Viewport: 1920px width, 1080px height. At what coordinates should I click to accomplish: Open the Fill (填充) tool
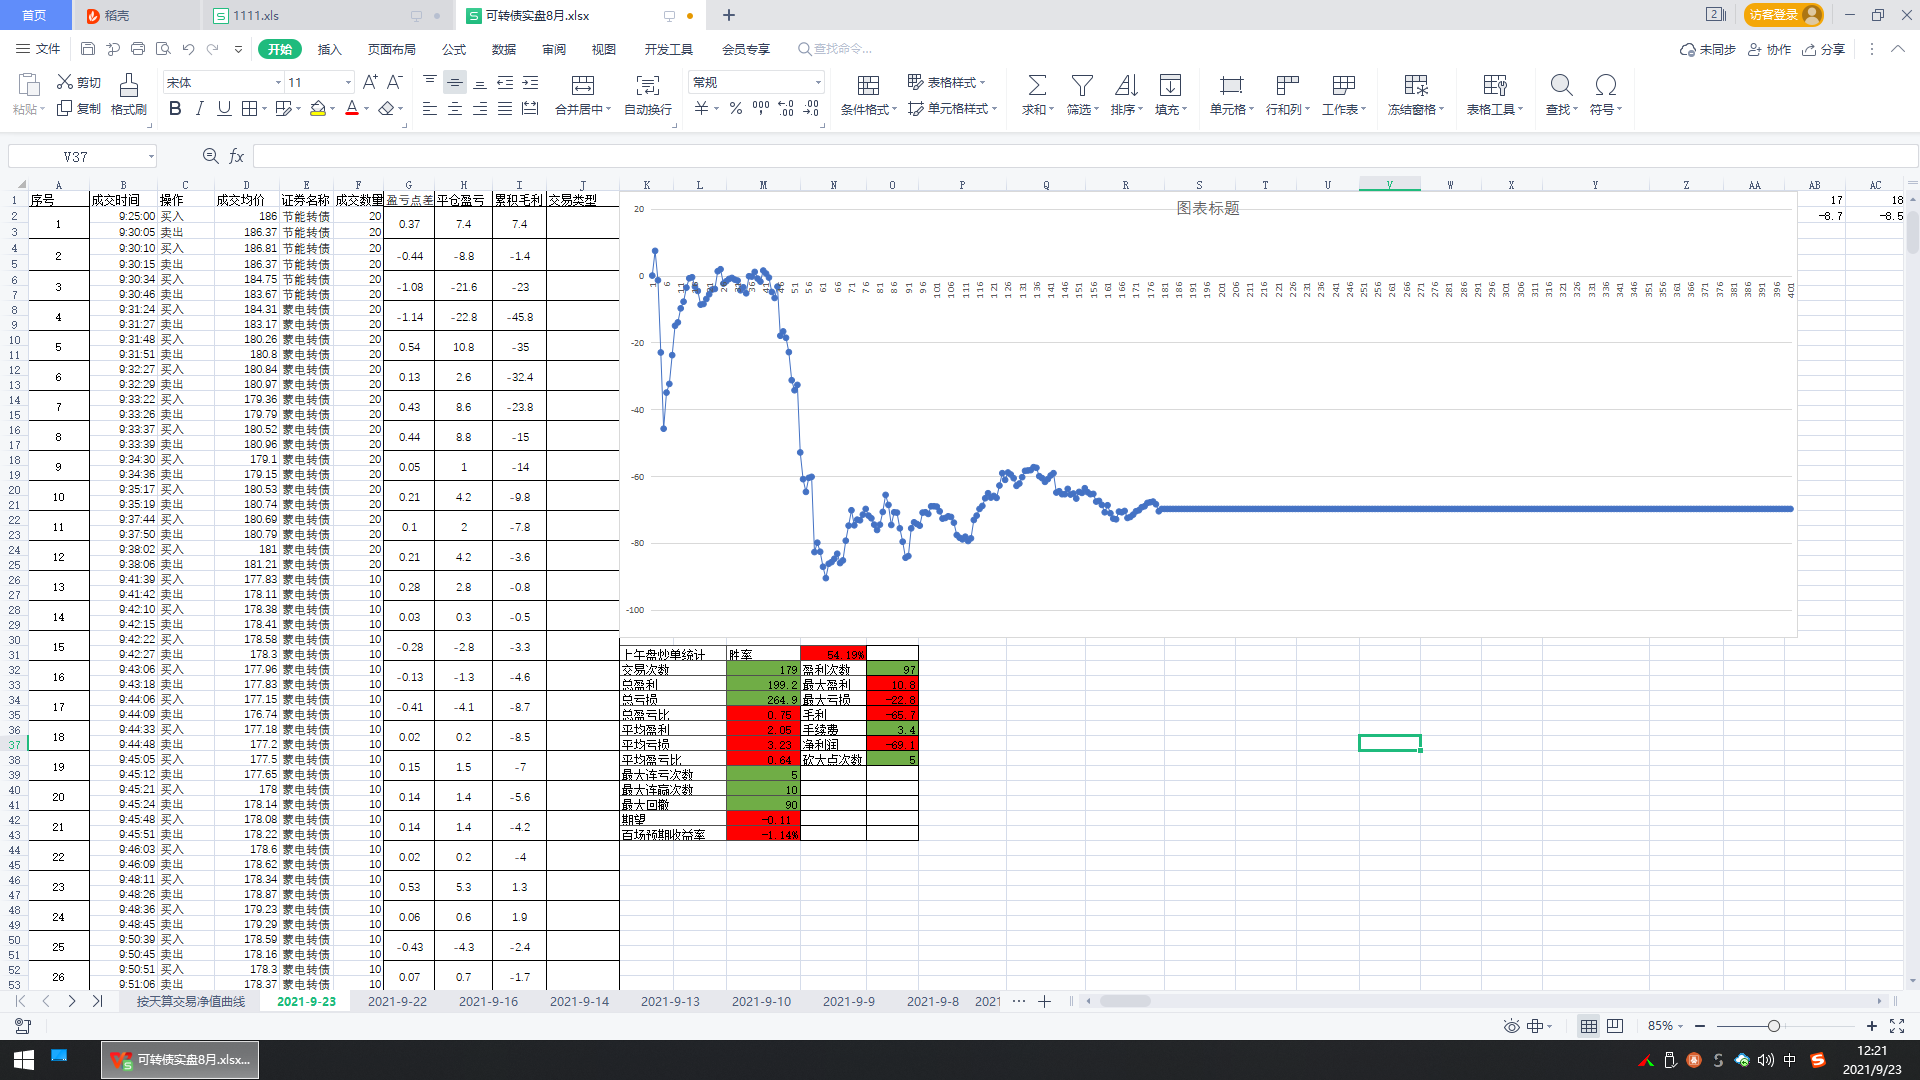pyautogui.click(x=1170, y=95)
